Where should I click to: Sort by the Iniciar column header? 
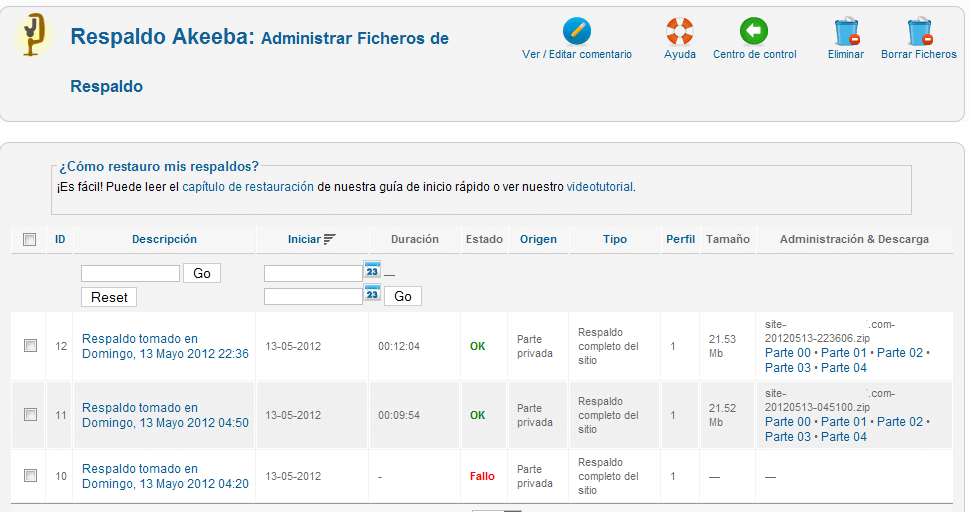click(304, 239)
